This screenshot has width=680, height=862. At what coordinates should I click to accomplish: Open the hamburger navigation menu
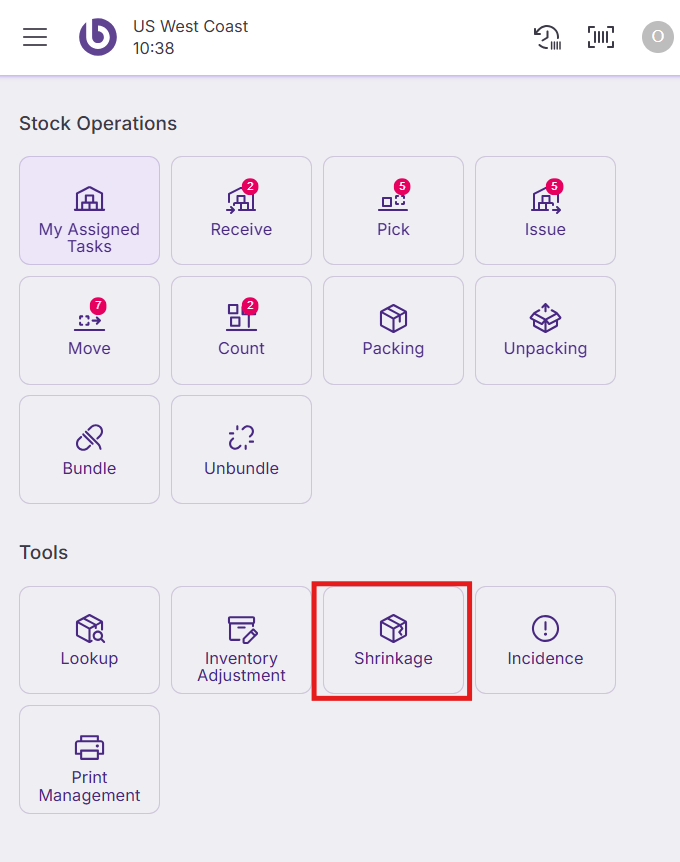tap(35, 38)
